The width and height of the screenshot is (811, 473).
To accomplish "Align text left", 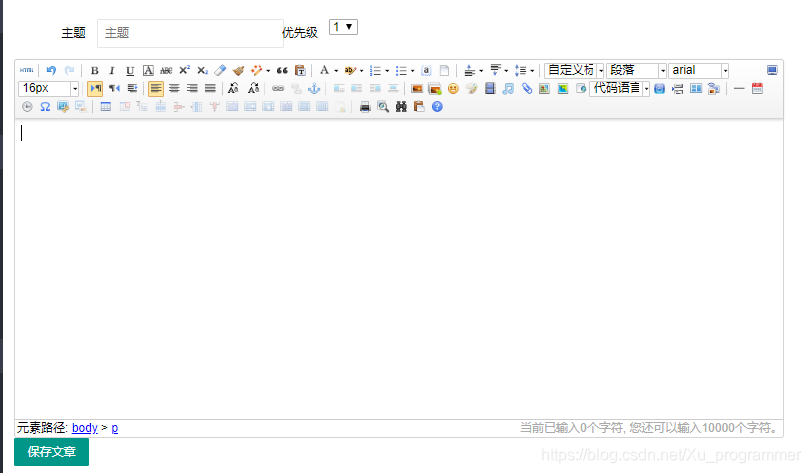I will pyautogui.click(x=156, y=88).
